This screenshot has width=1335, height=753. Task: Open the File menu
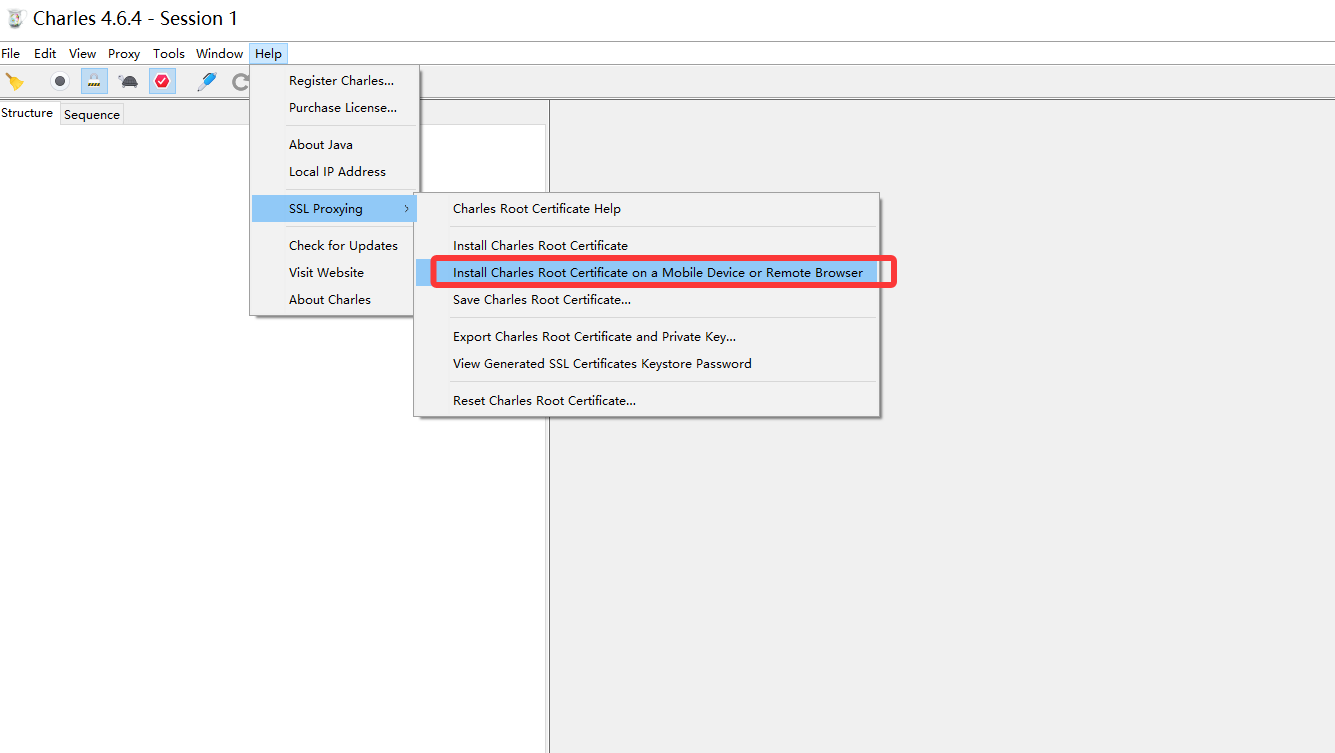pyautogui.click(x=11, y=54)
